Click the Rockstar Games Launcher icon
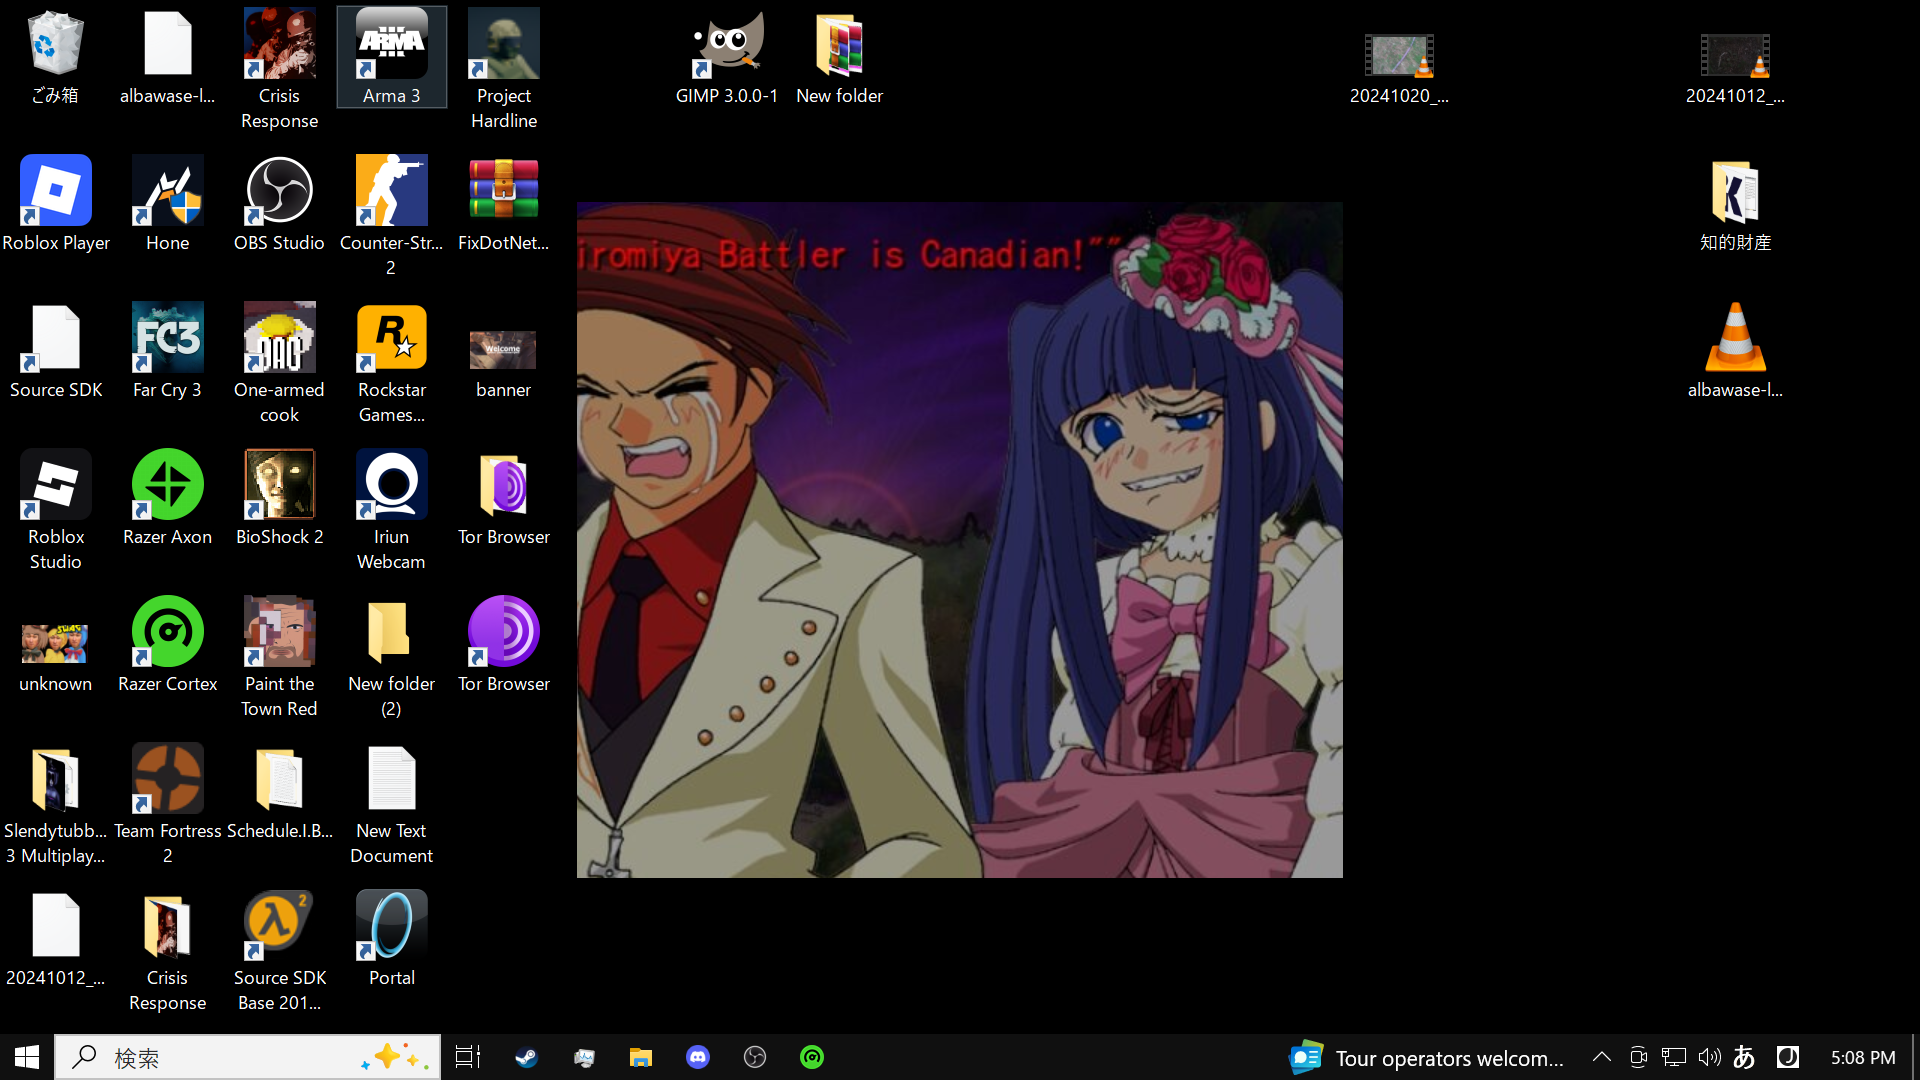 (391, 351)
